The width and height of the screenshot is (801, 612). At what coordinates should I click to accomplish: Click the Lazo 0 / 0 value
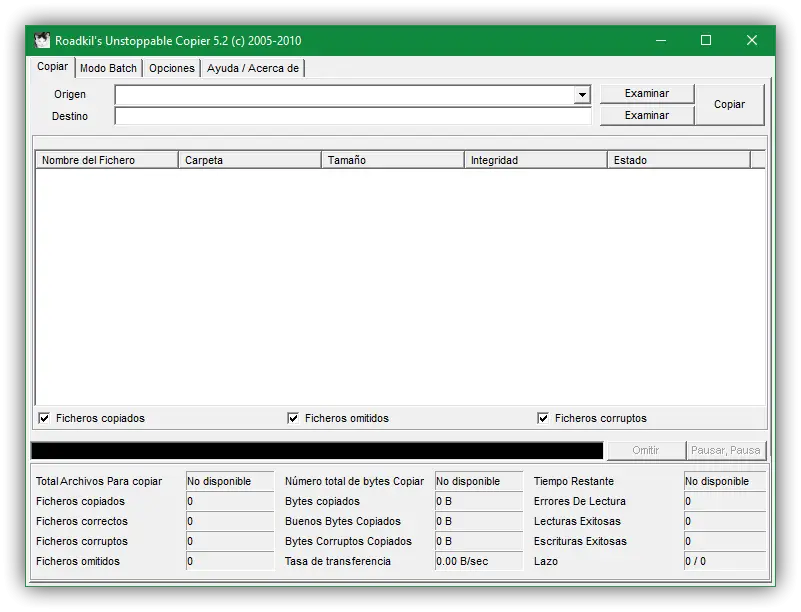click(725, 561)
